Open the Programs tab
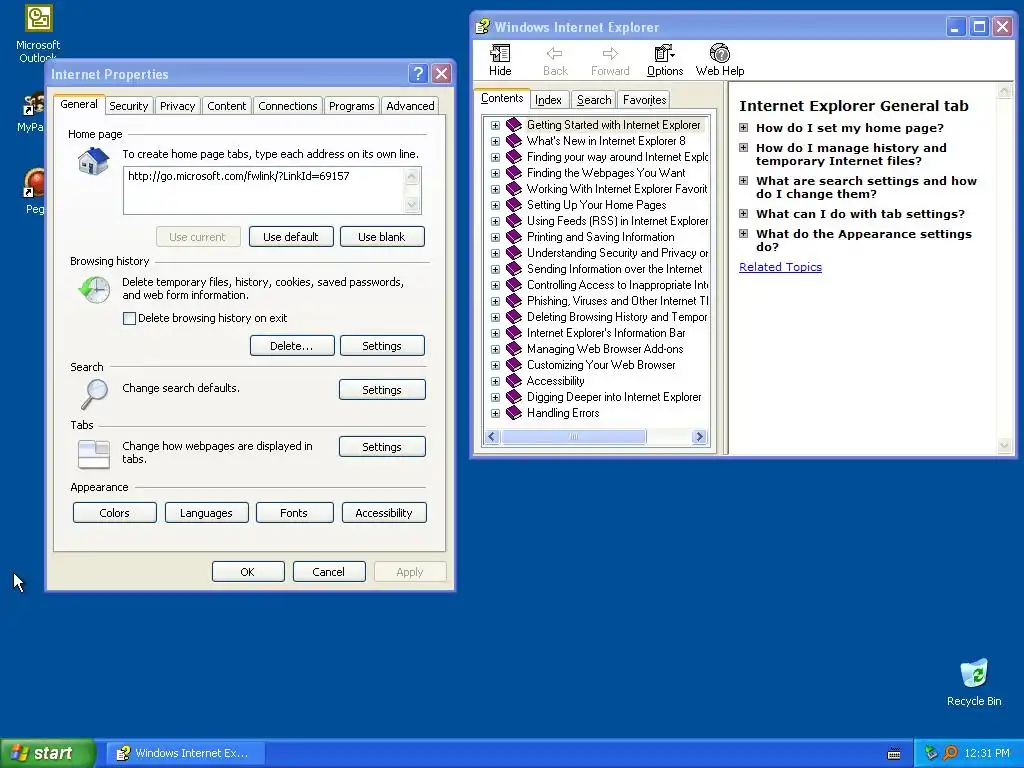This screenshot has width=1024, height=768. tap(351, 106)
